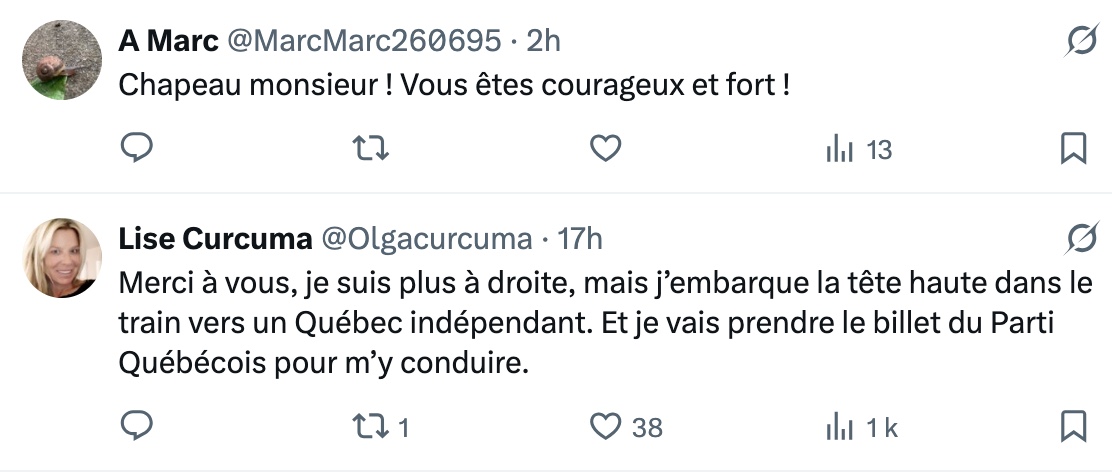Like A Marc's tweet
Image resolution: width=1112 pixels, height=472 pixels.
(x=605, y=149)
